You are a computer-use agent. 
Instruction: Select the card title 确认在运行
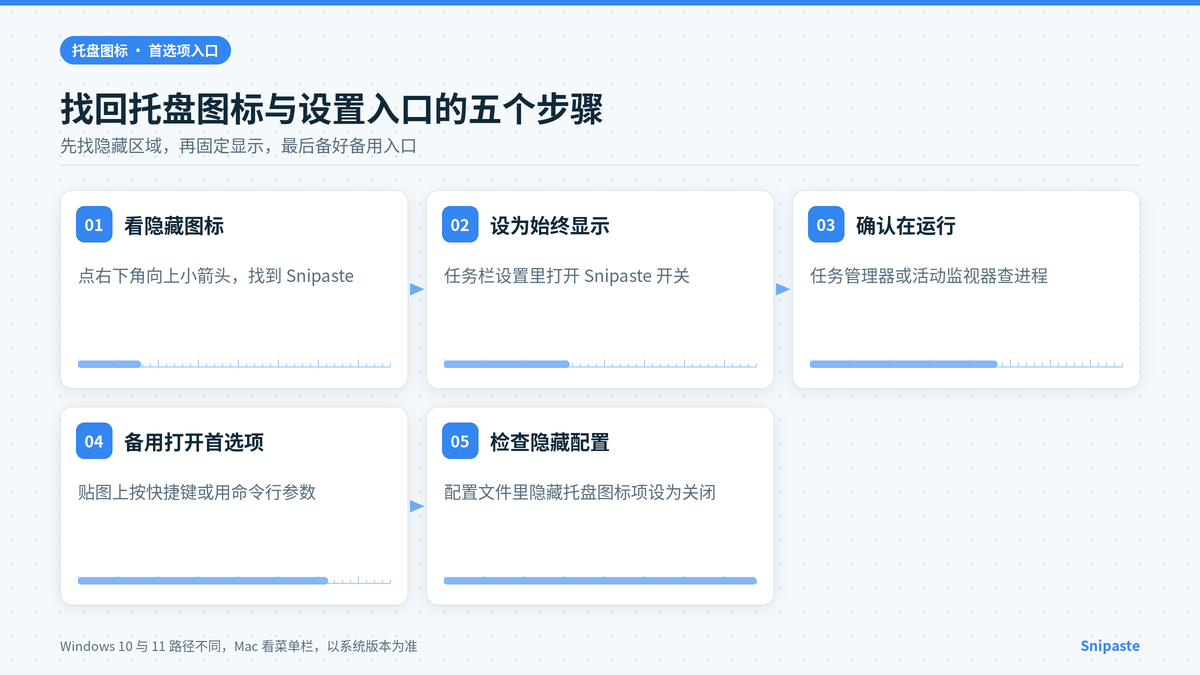(x=906, y=226)
